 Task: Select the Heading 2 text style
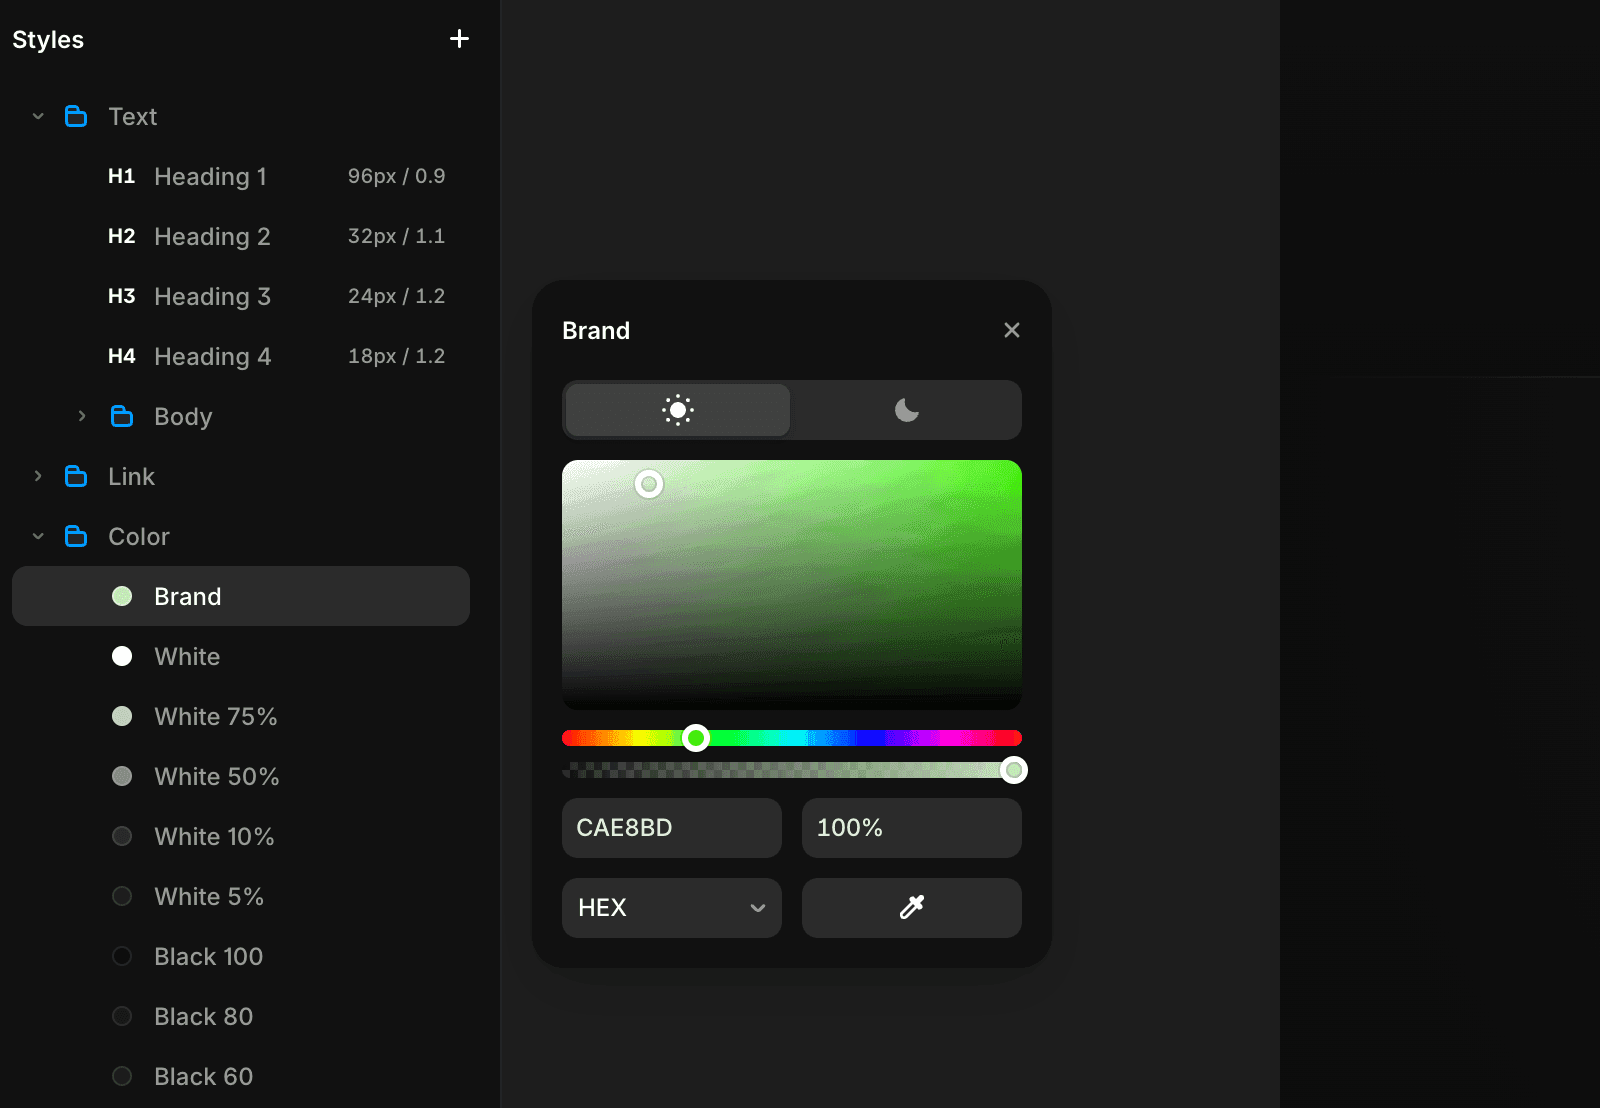(212, 236)
